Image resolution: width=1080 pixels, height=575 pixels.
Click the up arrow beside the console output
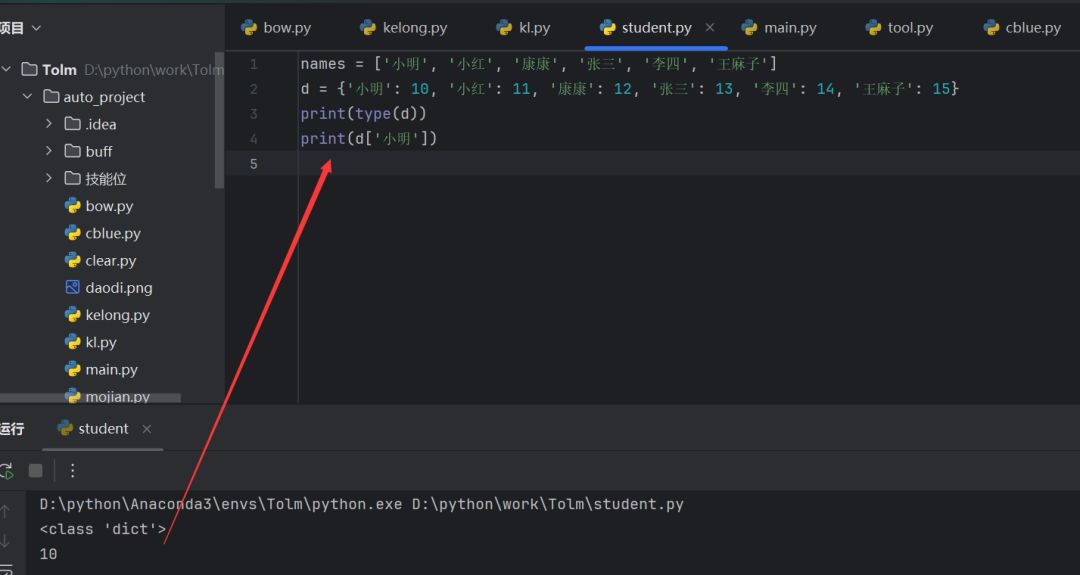pos(6,512)
